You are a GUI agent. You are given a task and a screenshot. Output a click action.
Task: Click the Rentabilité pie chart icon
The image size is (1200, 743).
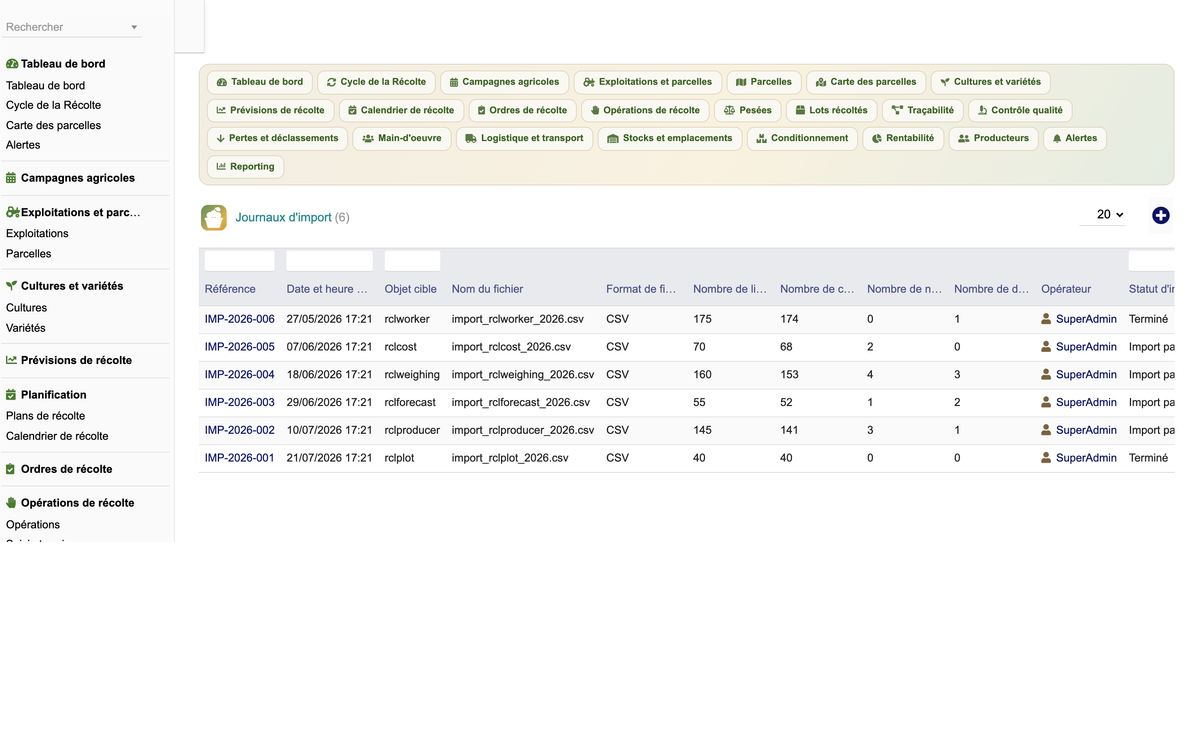877,138
